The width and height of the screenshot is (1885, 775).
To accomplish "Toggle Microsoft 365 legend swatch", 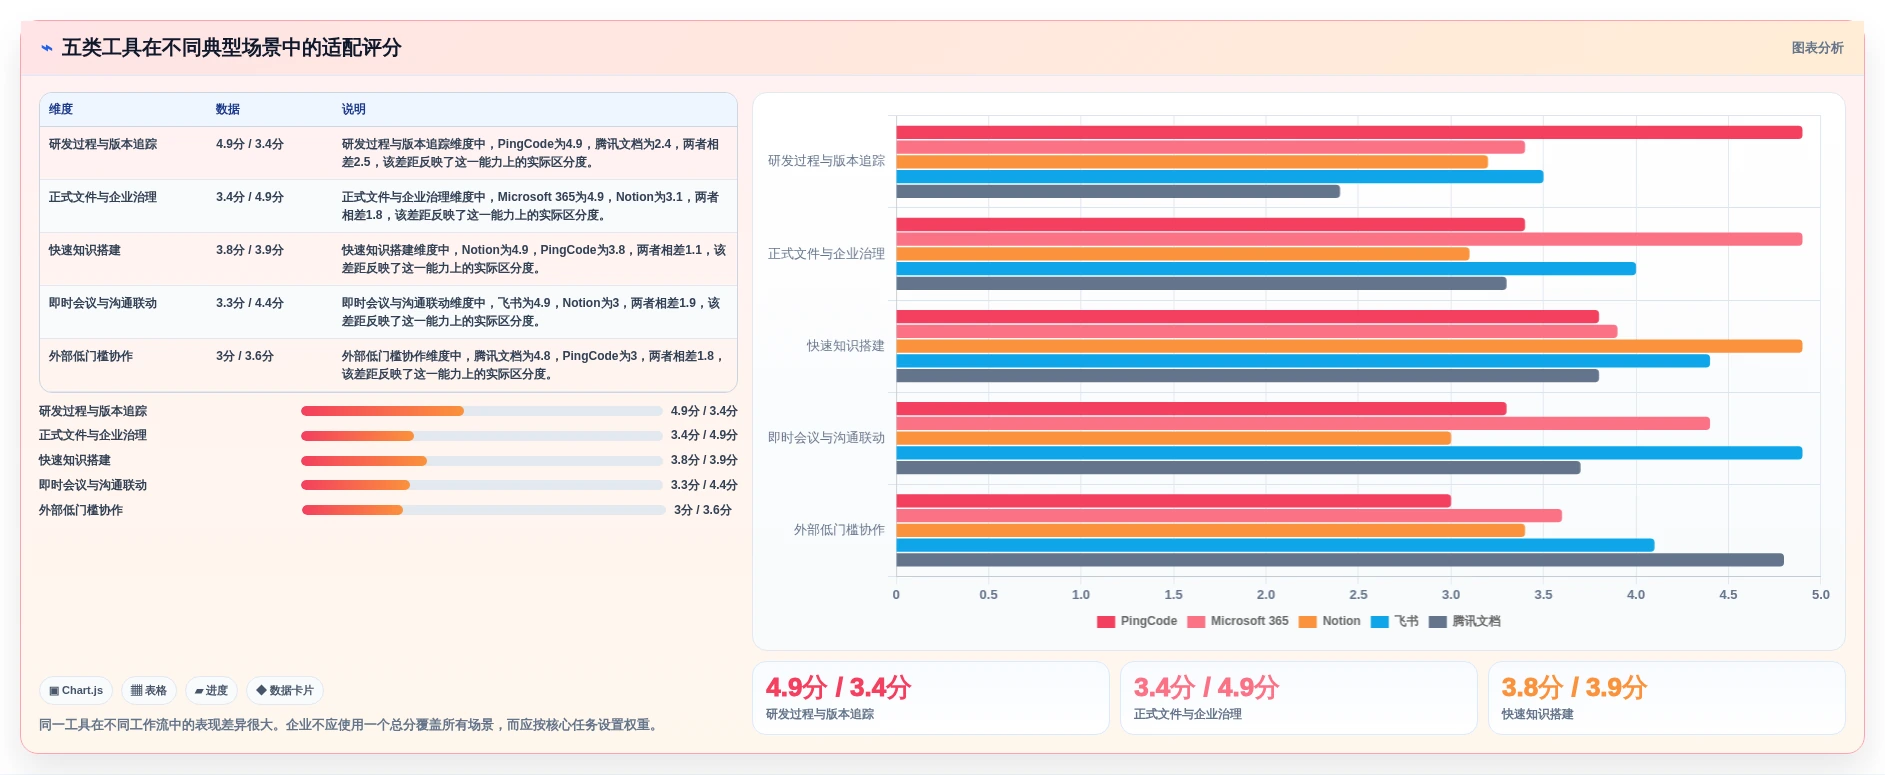I will pos(1196,622).
